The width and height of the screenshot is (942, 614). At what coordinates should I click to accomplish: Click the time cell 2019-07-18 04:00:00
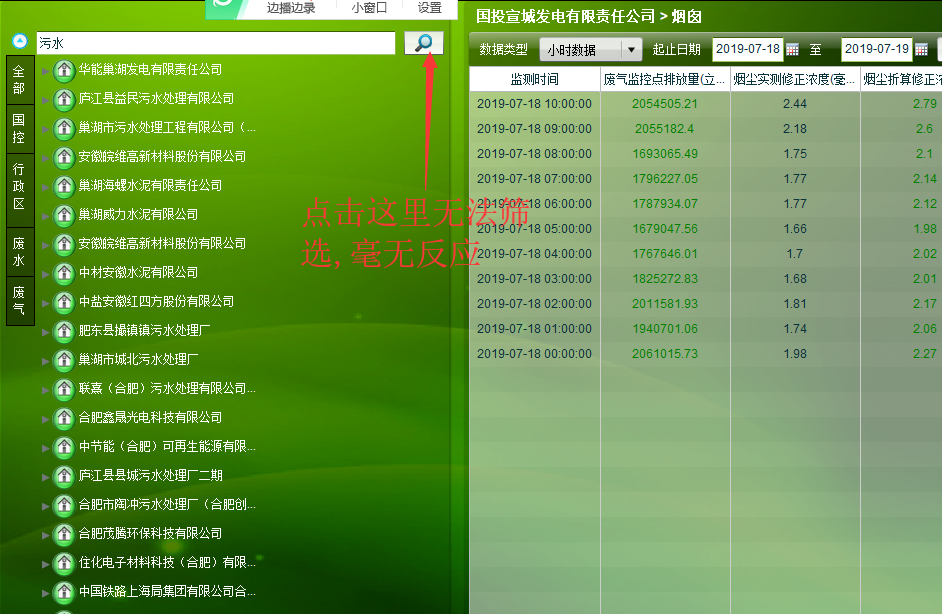pos(535,254)
